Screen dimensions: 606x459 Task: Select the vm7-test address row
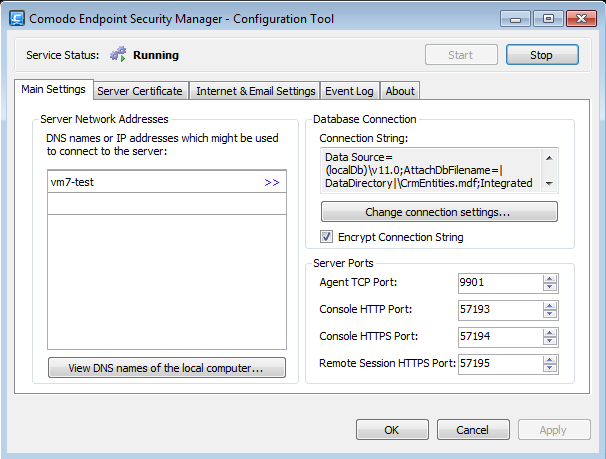pos(167,182)
